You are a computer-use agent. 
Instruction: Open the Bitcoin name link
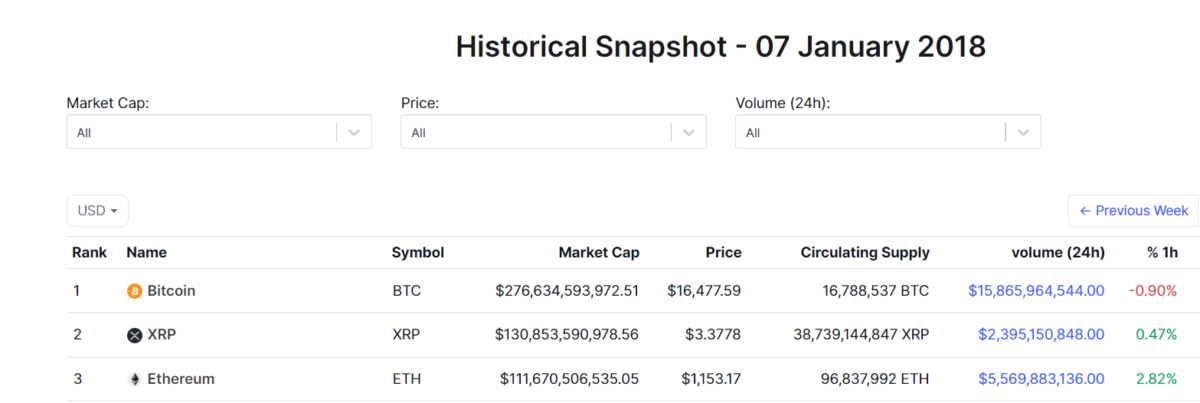[171, 291]
